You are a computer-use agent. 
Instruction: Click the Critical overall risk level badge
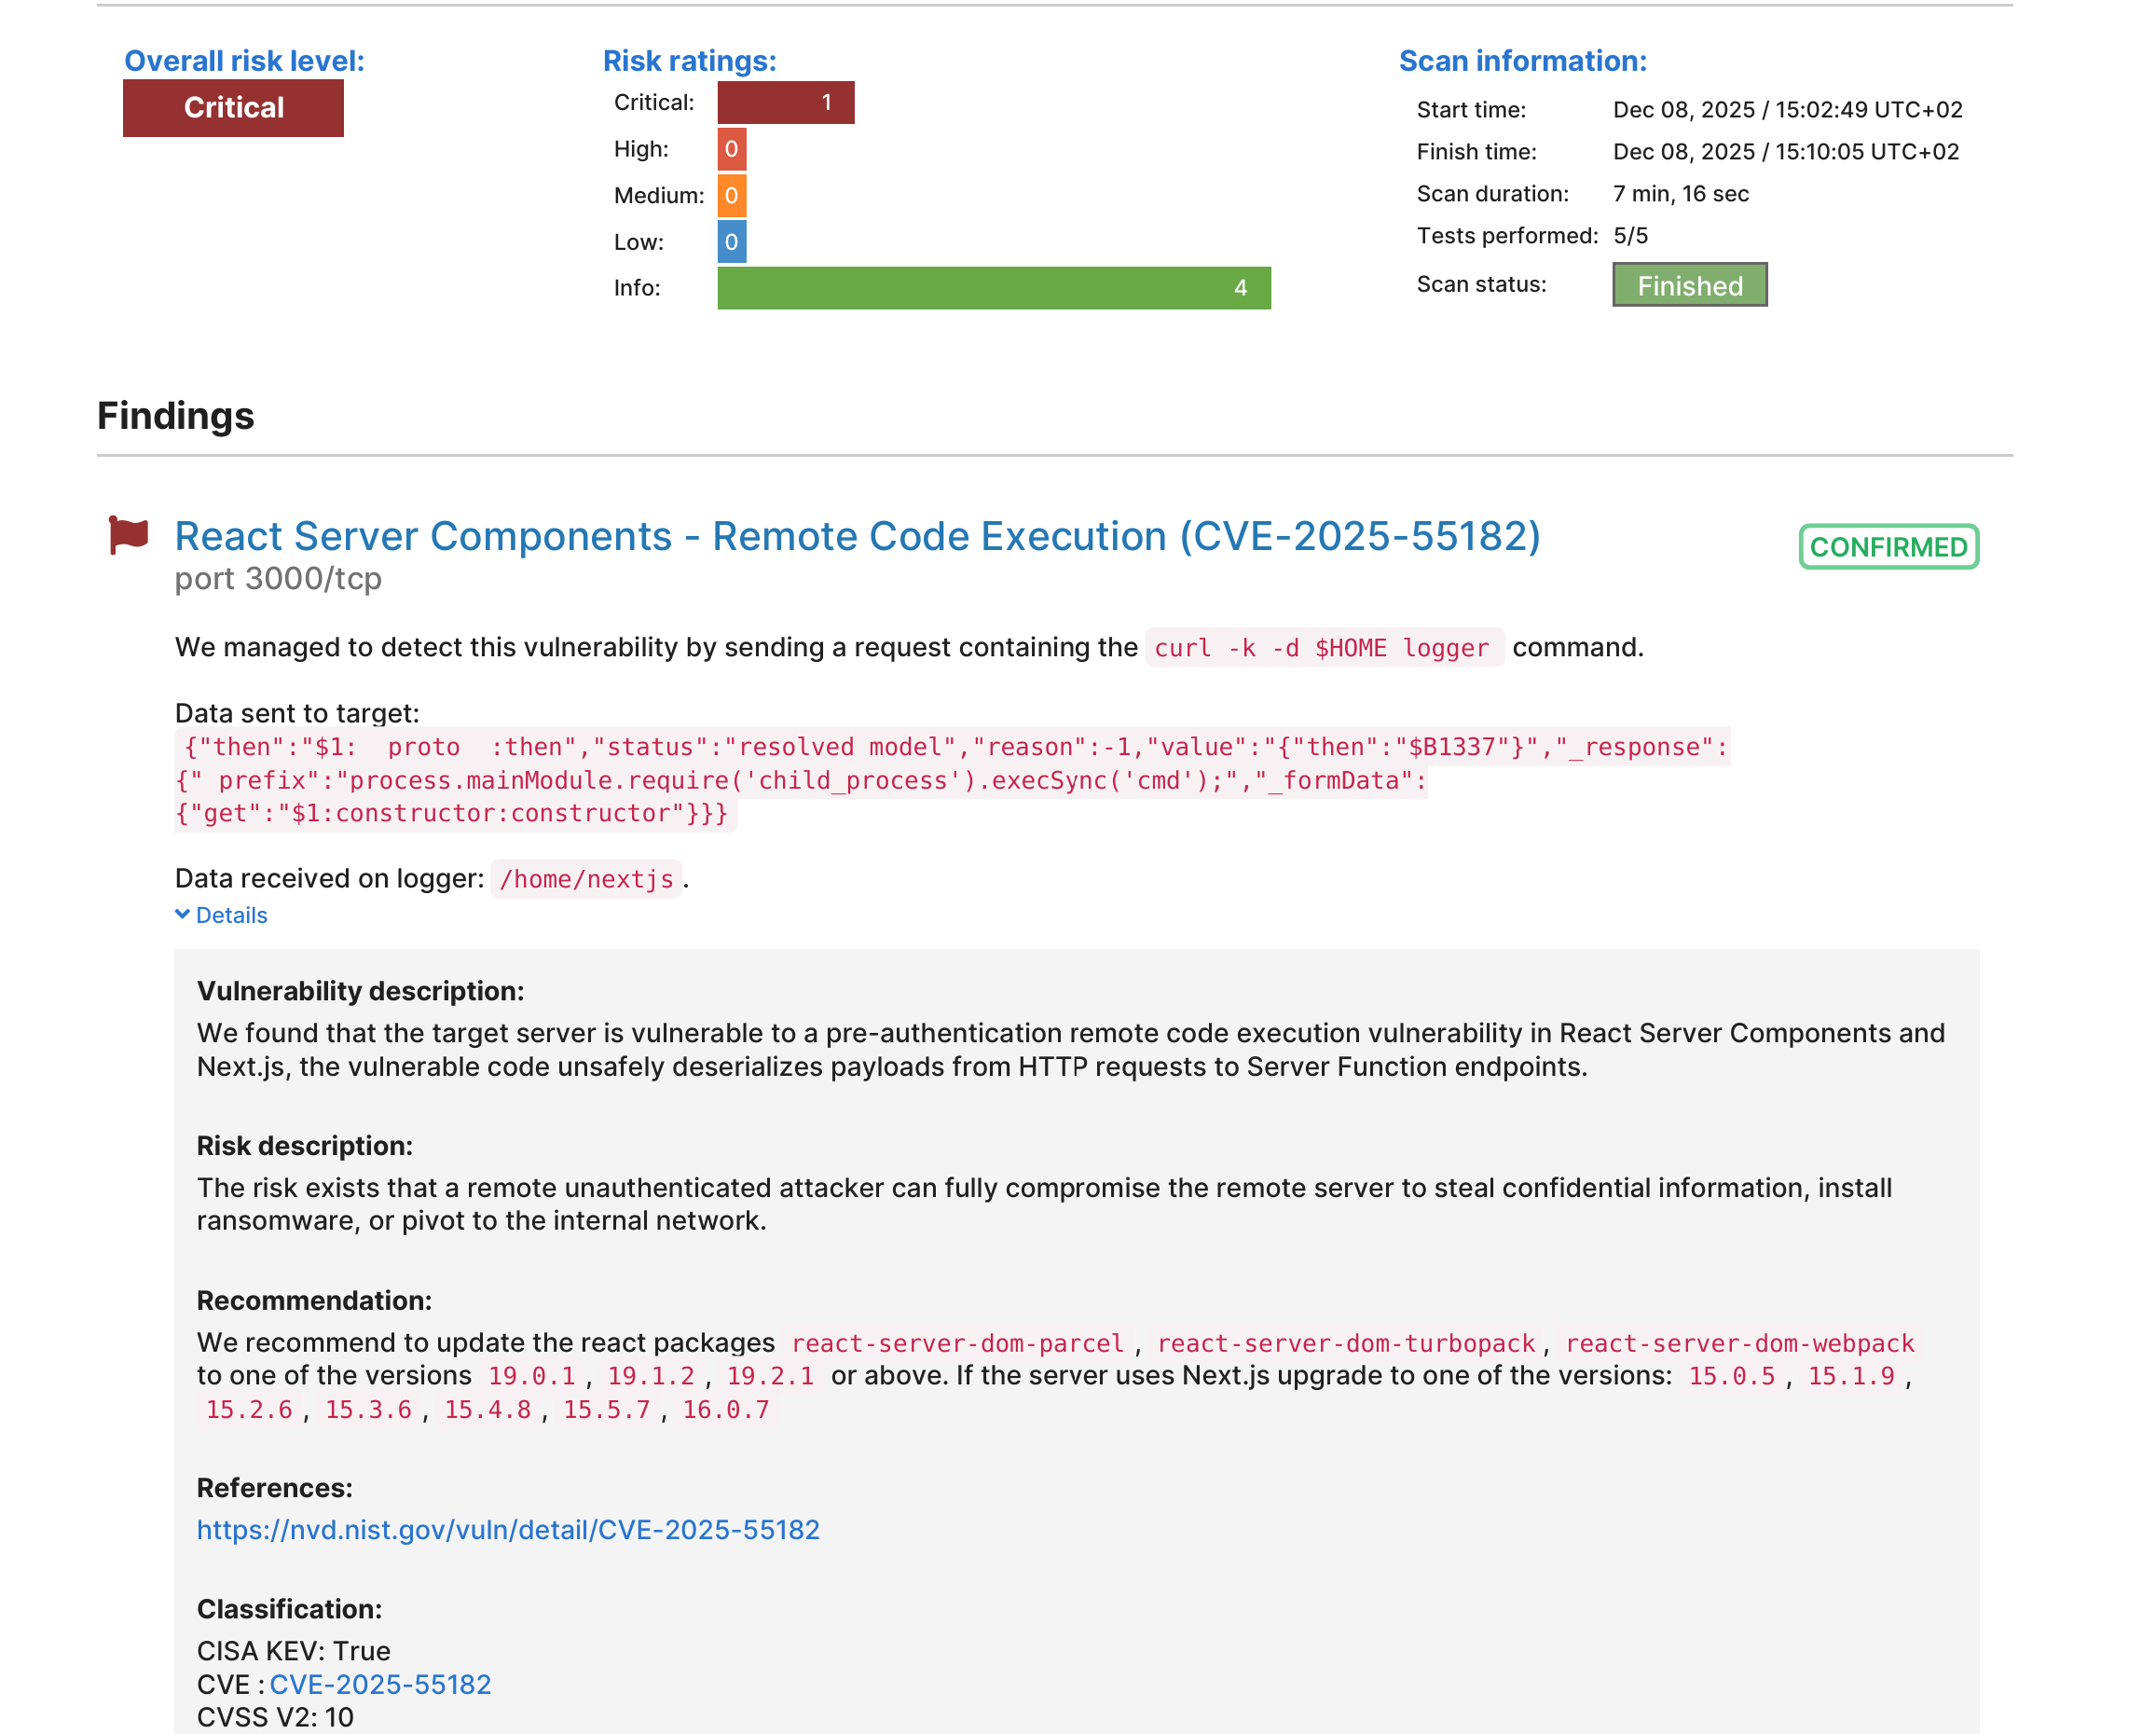coord(233,108)
